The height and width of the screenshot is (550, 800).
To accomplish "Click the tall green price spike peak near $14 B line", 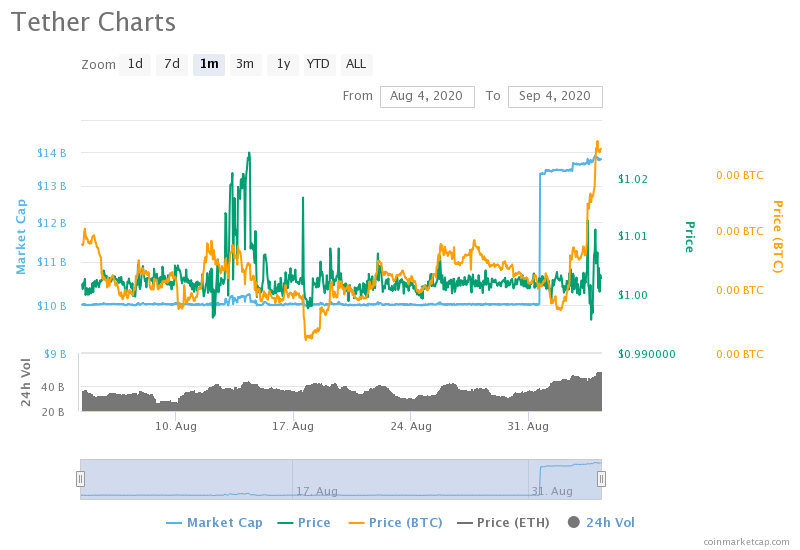I will point(249,153).
